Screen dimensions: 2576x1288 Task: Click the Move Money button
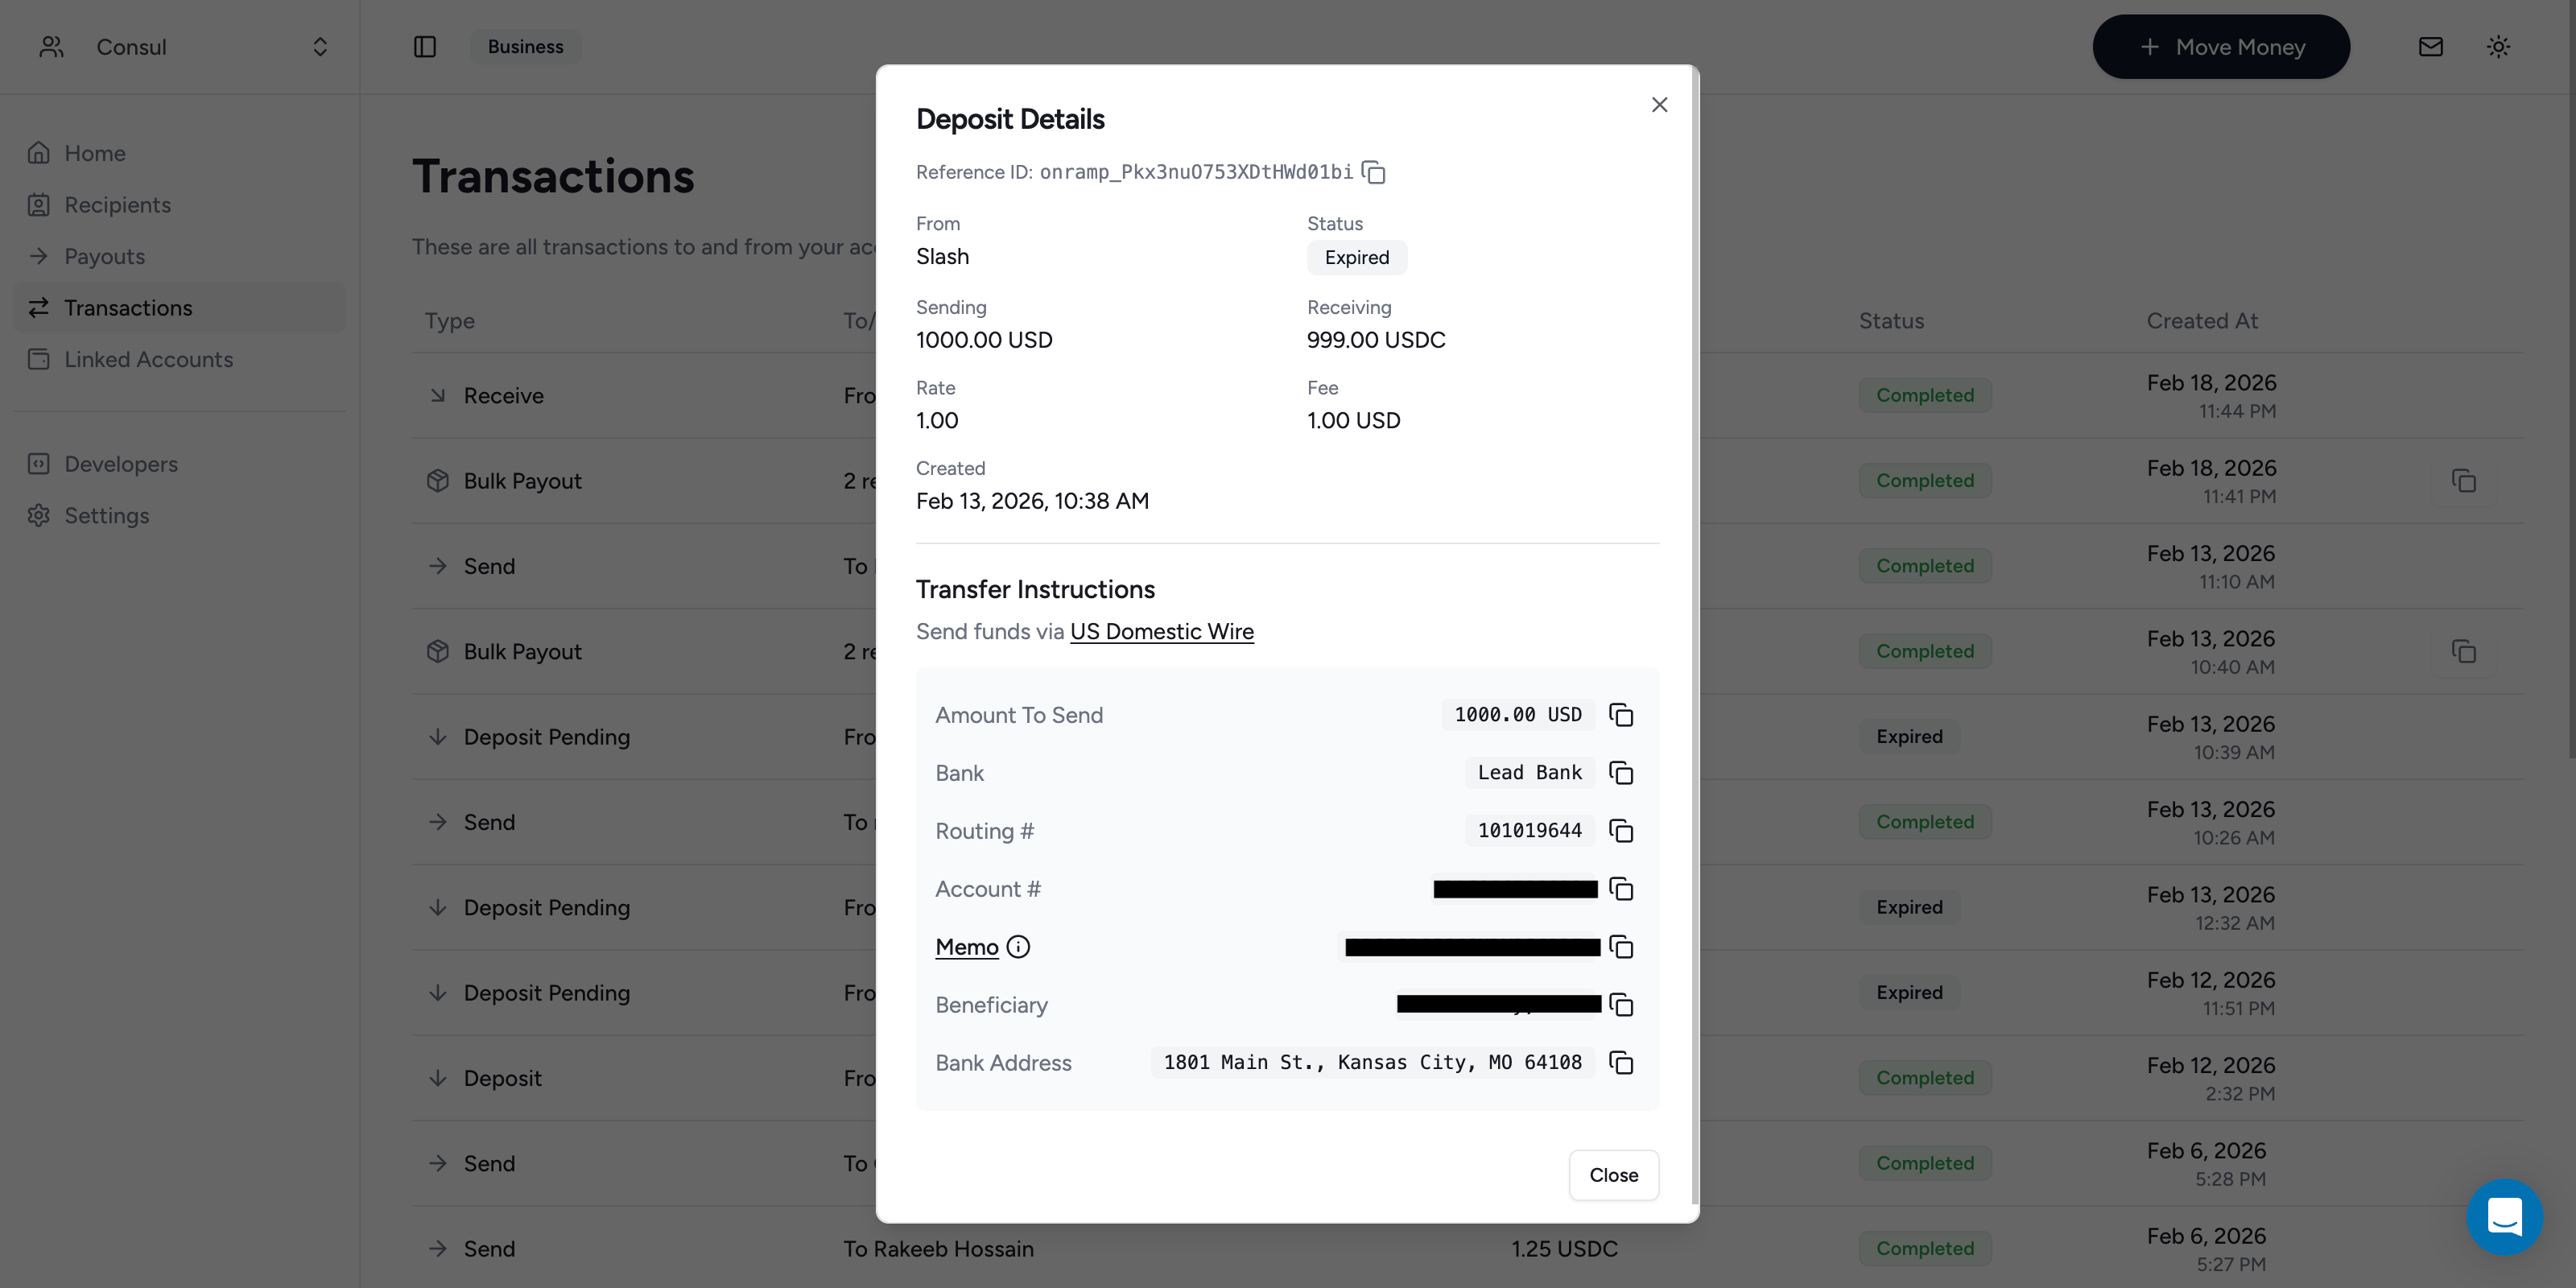click(2221, 46)
